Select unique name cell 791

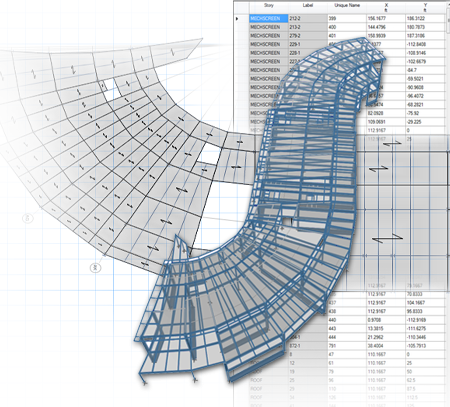[347, 346]
